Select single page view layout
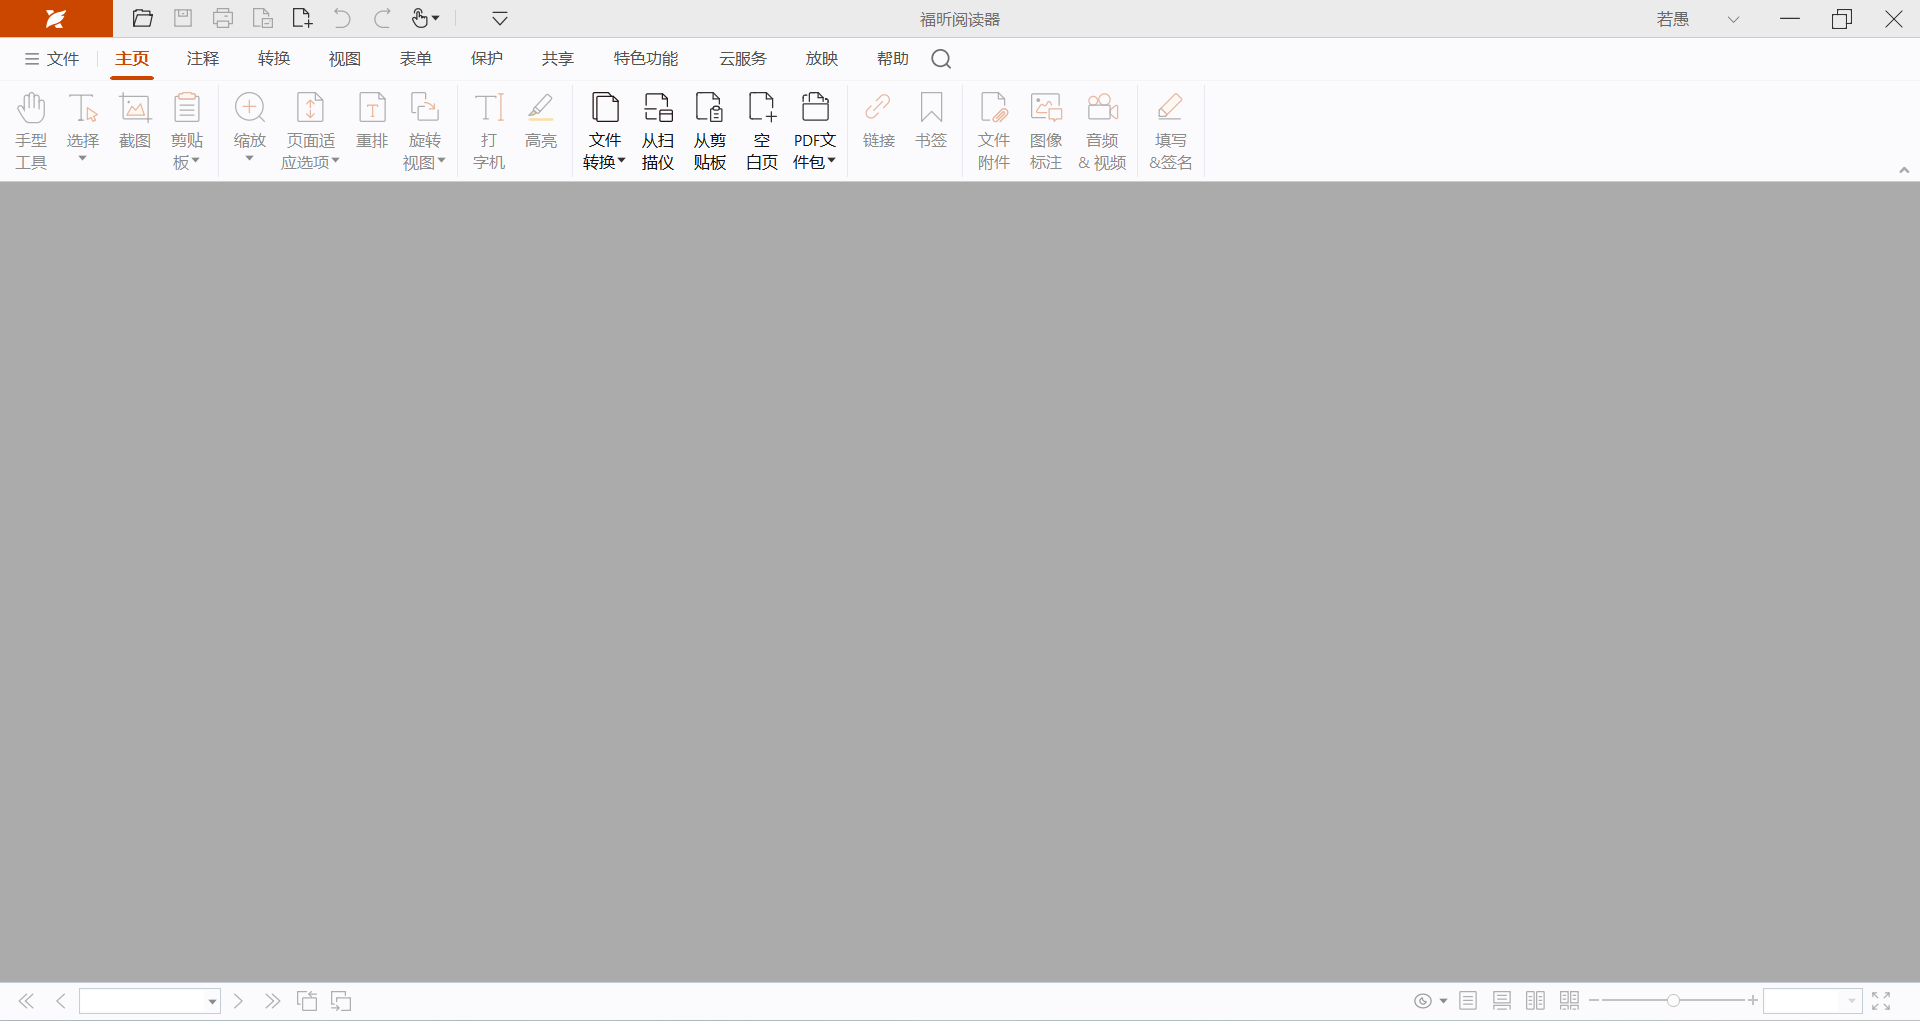Screen dimensions: 1920x1021 (1468, 1001)
